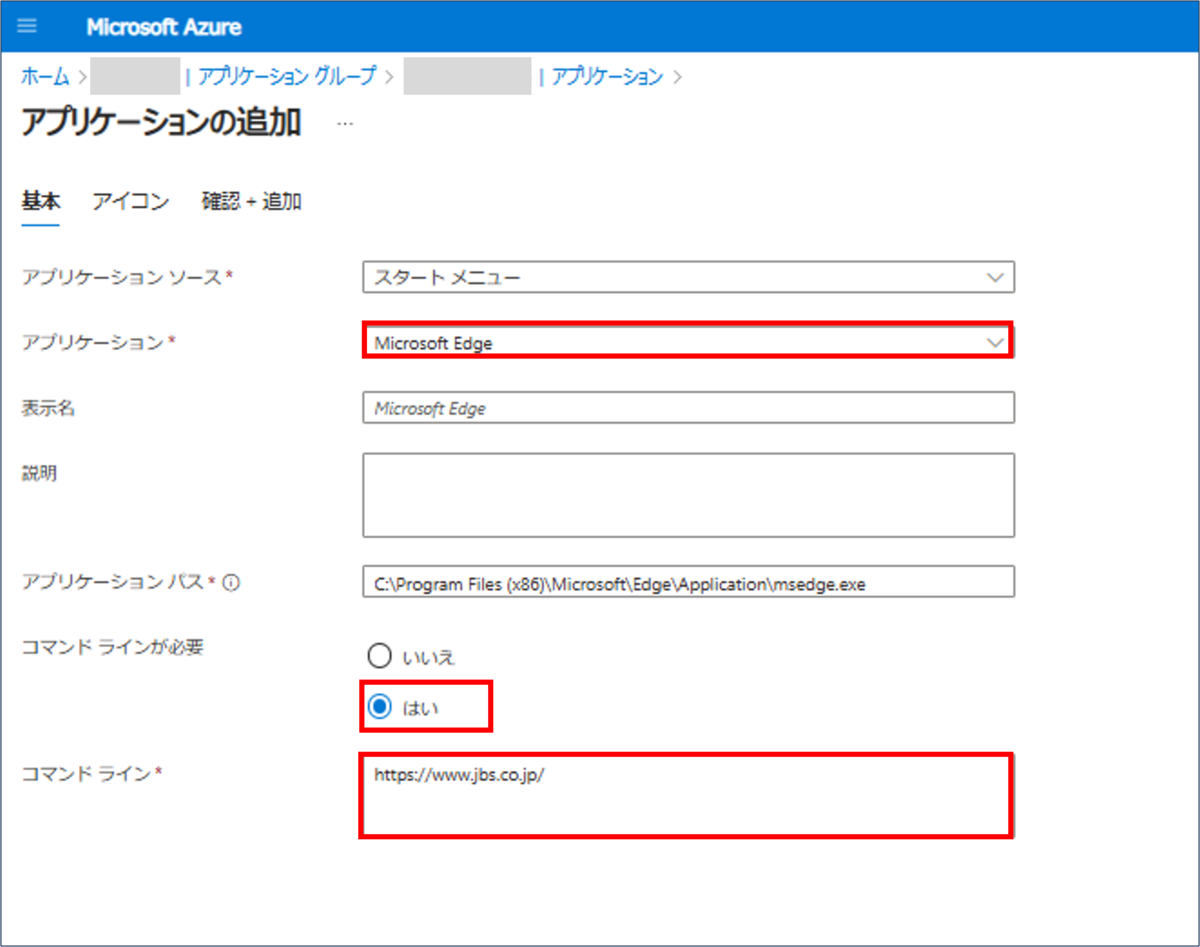
Task: Click into the 表示名 input field
Action: point(688,408)
